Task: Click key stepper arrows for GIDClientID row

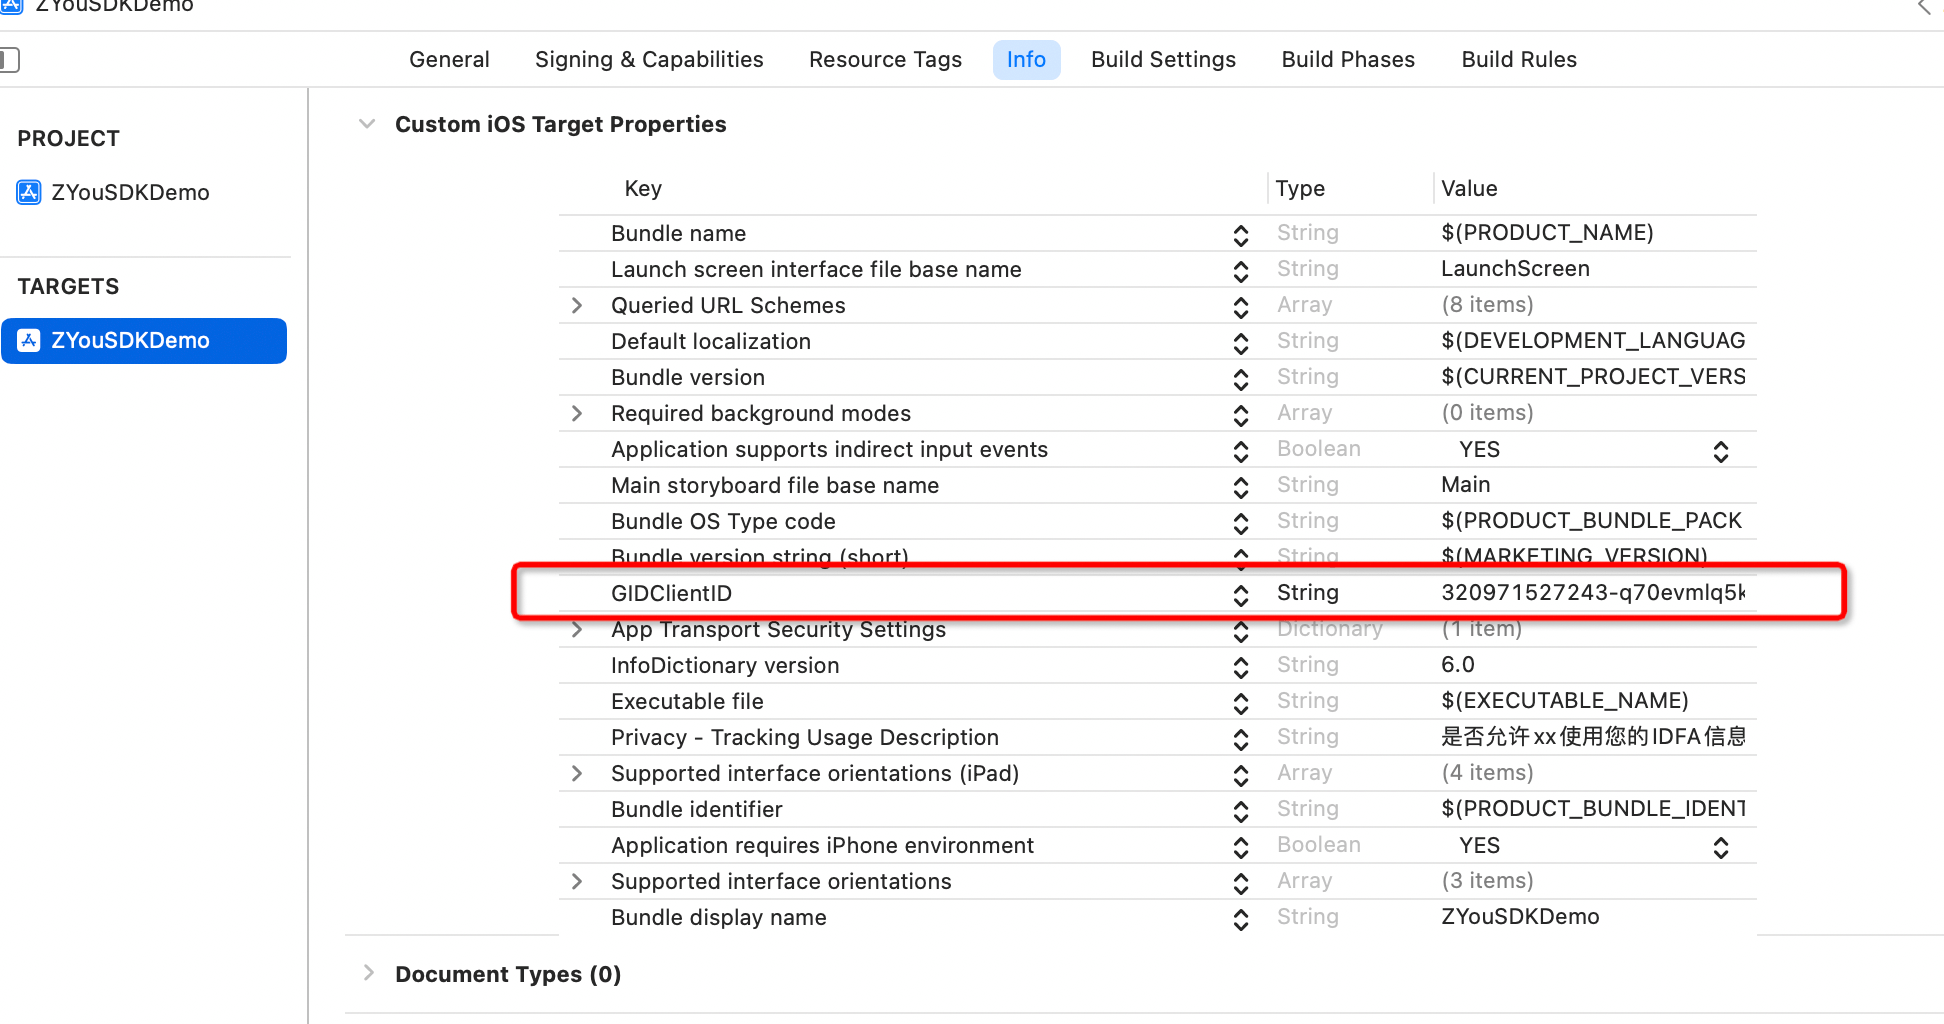Action: coord(1240,594)
